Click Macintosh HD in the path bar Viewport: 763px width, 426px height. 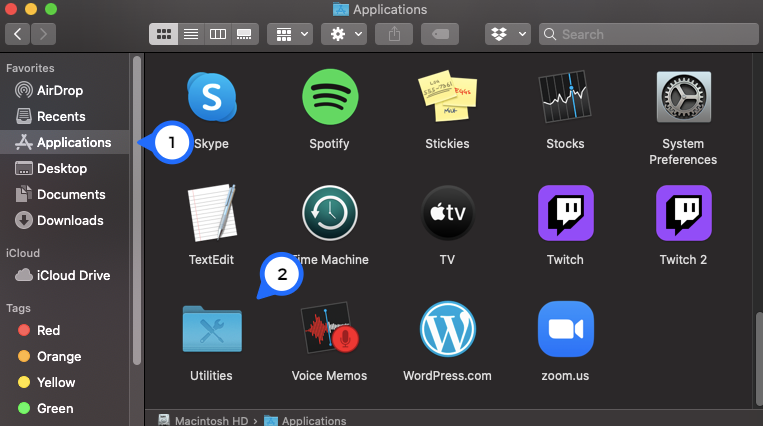(203, 420)
